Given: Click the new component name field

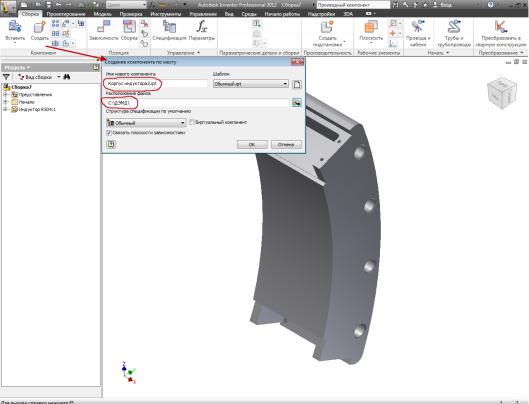Looking at the screenshot, I should tap(156, 83).
